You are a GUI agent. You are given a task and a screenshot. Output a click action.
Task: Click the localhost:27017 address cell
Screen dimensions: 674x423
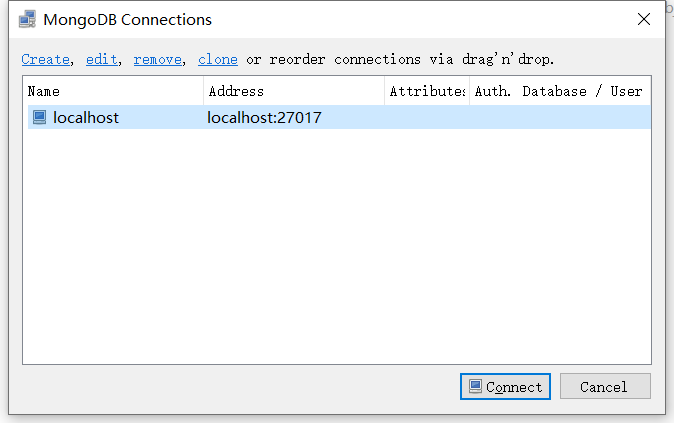click(264, 117)
